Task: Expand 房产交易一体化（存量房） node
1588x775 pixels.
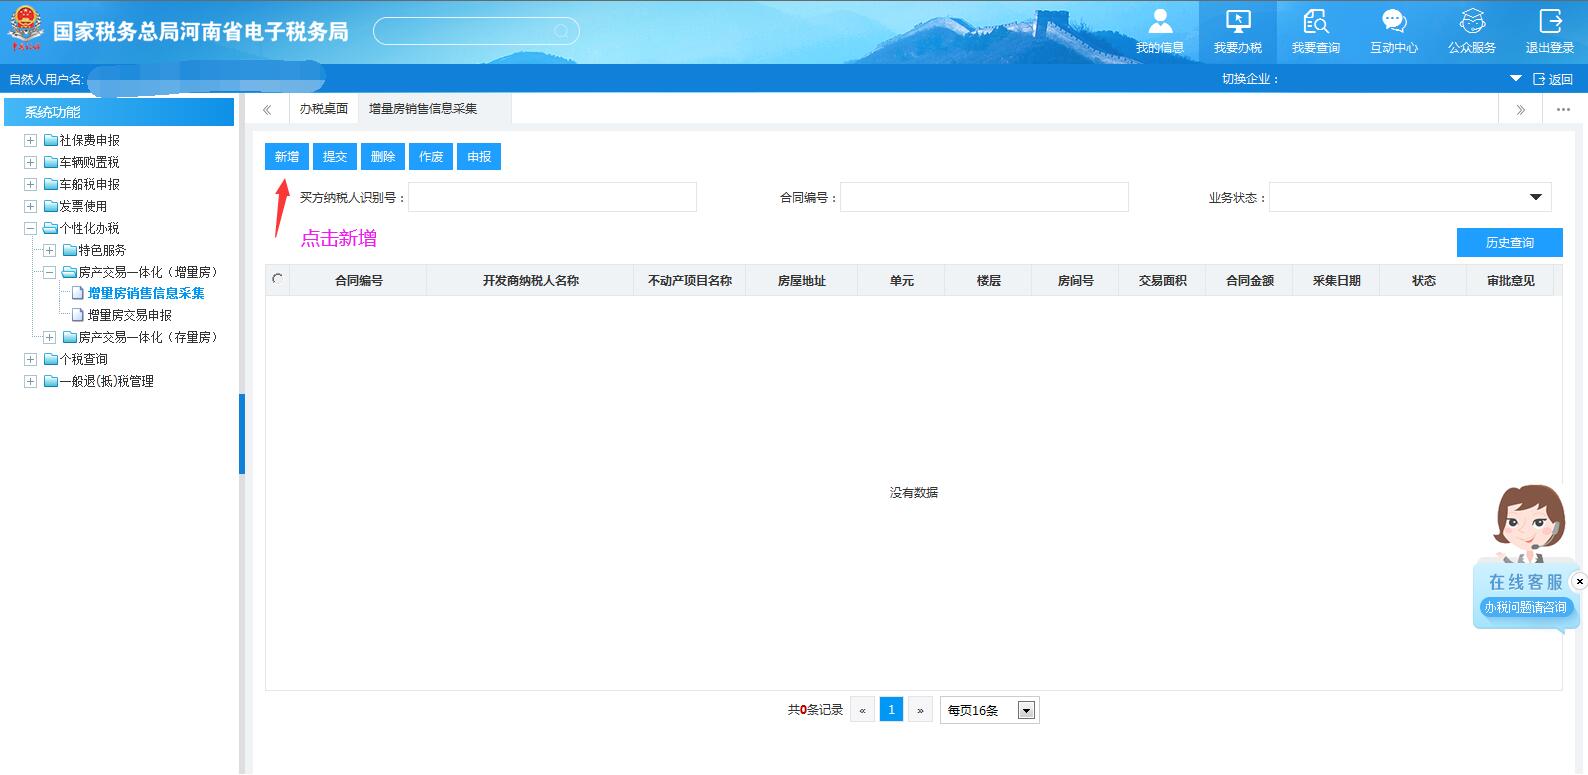Action: [x=49, y=338]
